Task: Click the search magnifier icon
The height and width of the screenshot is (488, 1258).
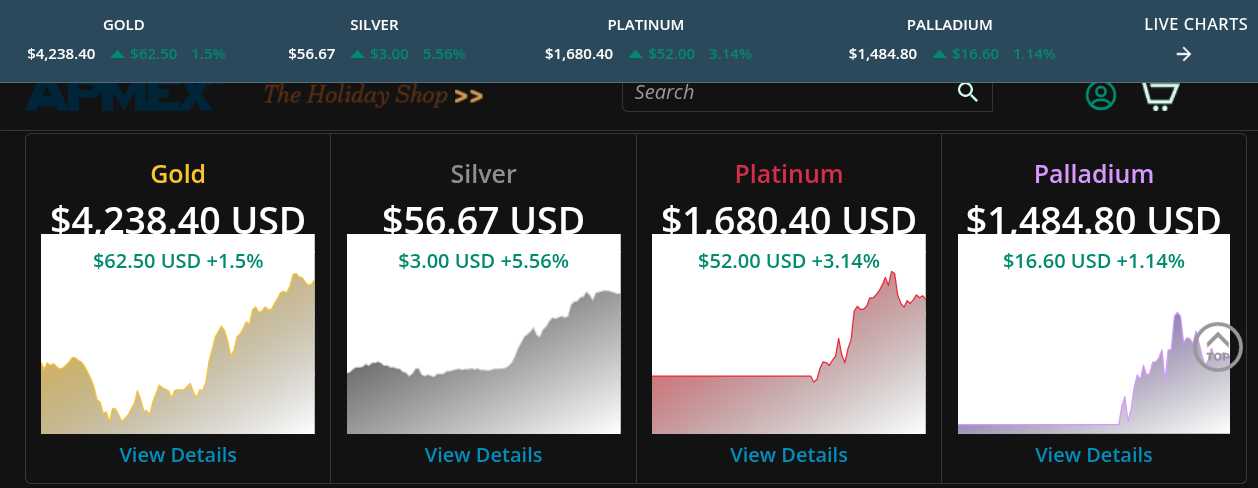Action: click(967, 93)
